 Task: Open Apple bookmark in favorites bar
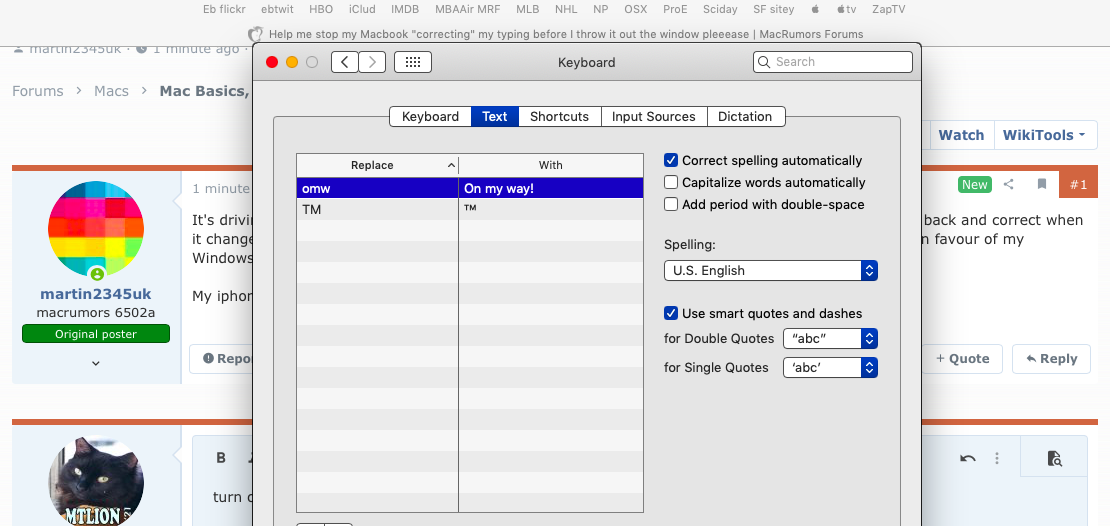815,9
